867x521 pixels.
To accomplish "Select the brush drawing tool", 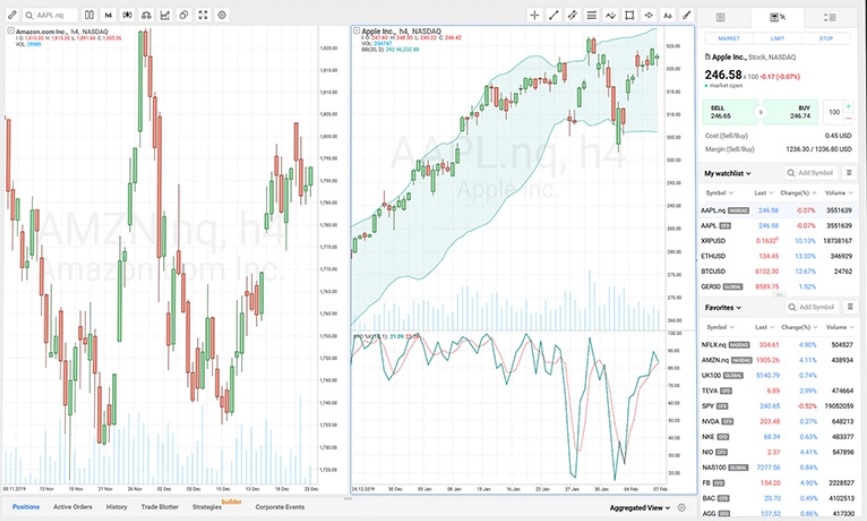I will [686, 15].
